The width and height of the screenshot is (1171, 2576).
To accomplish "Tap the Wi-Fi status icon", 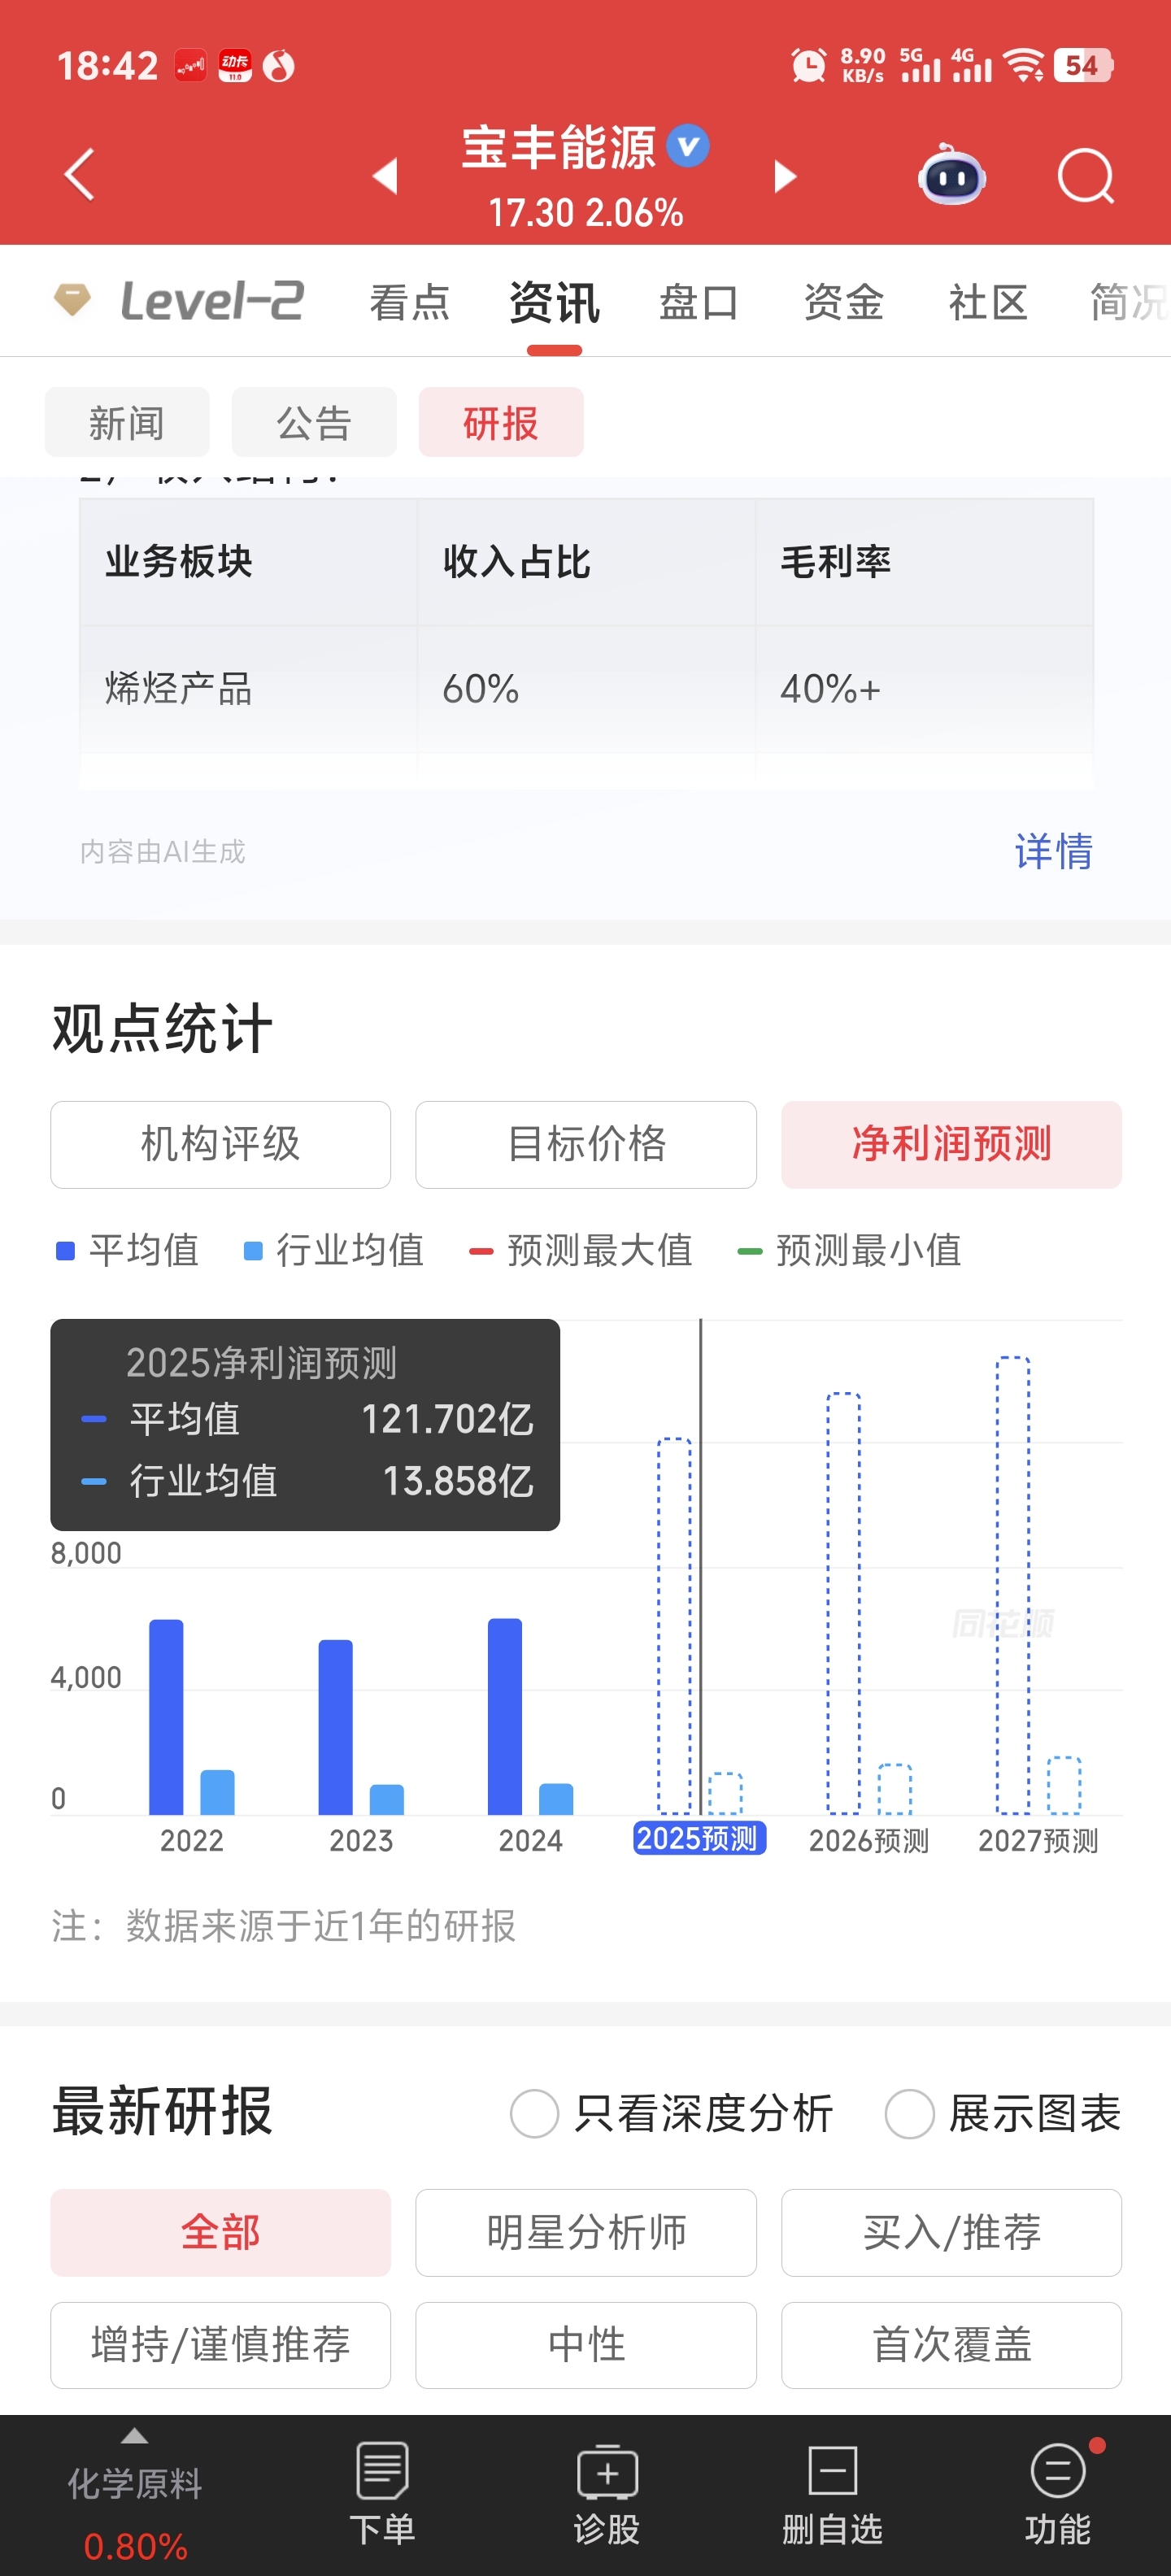I will click(x=1024, y=66).
